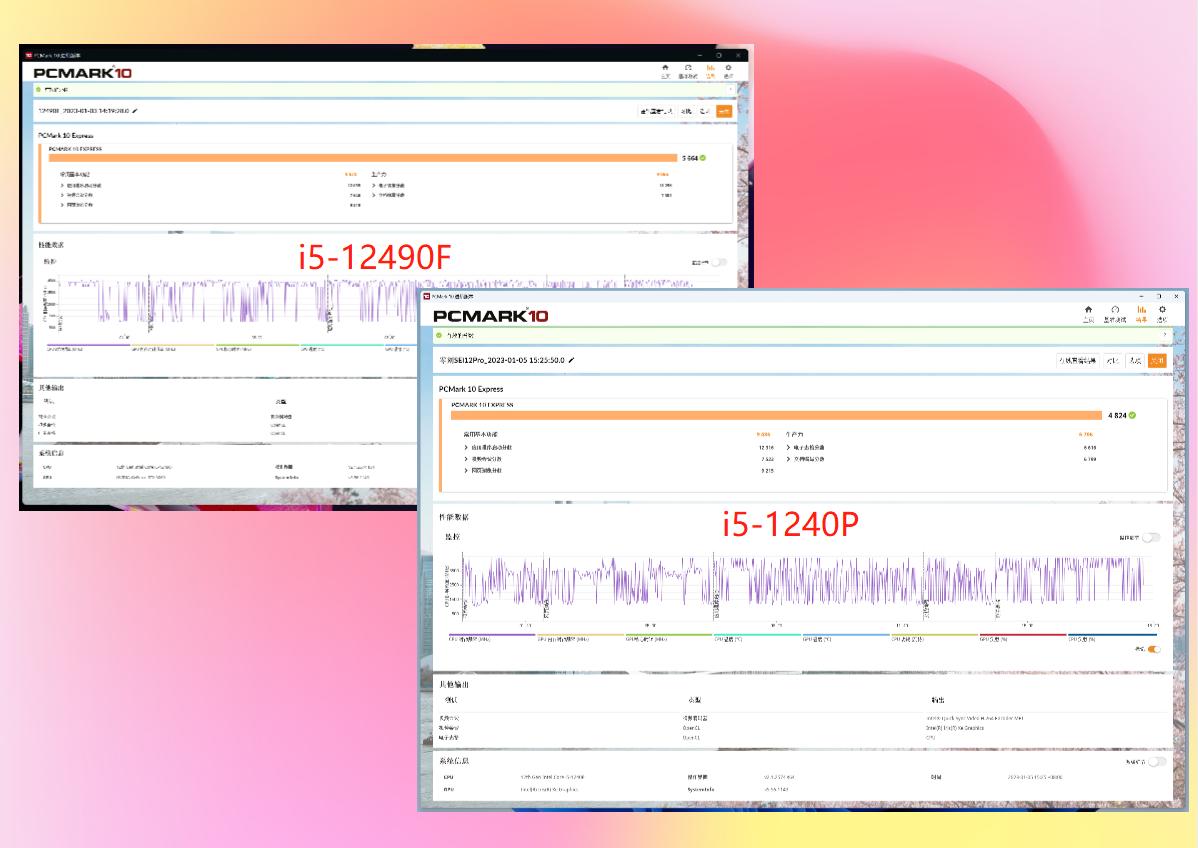Screen dimensions: 1198x848
Task: Expand the notification bar chevron in i5-1240P window
Action: coord(1164,335)
